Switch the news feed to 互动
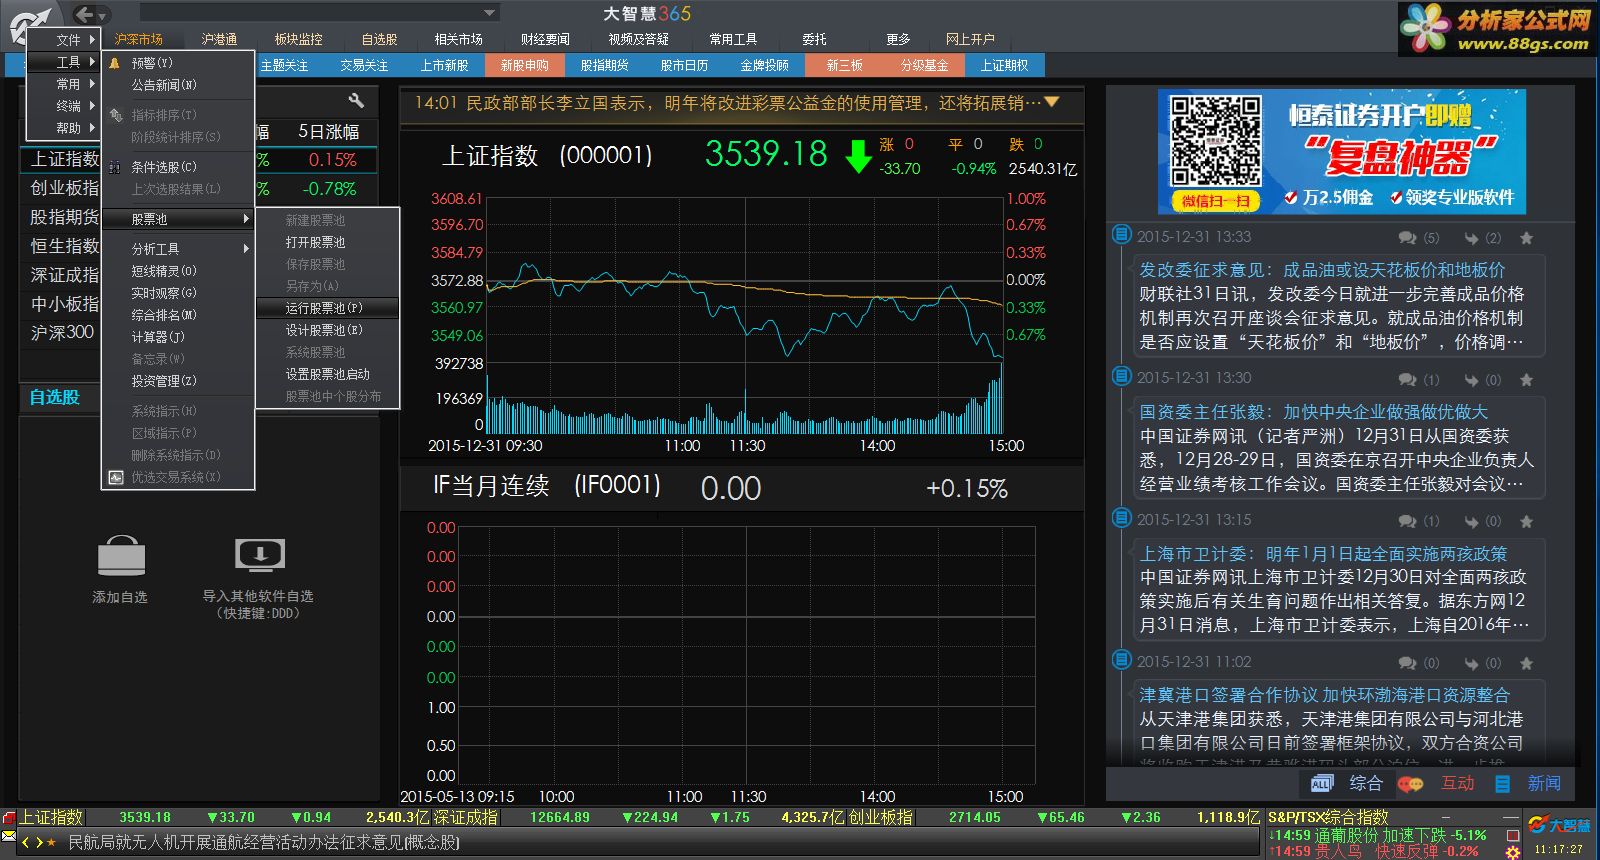The width and height of the screenshot is (1600, 860). 1457,783
